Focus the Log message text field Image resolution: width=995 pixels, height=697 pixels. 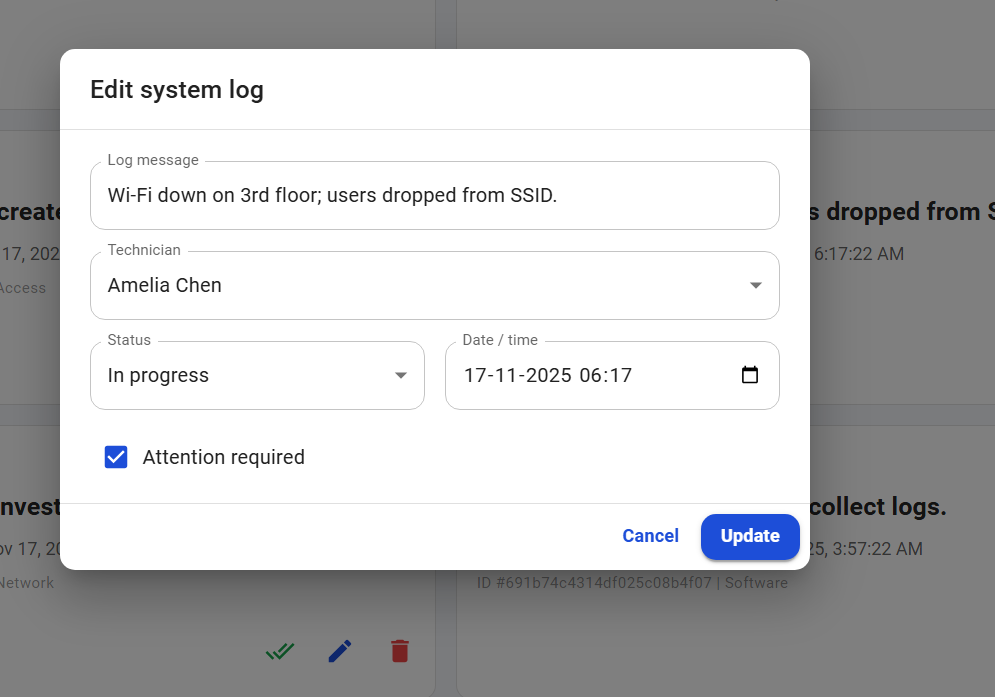tap(434, 196)
